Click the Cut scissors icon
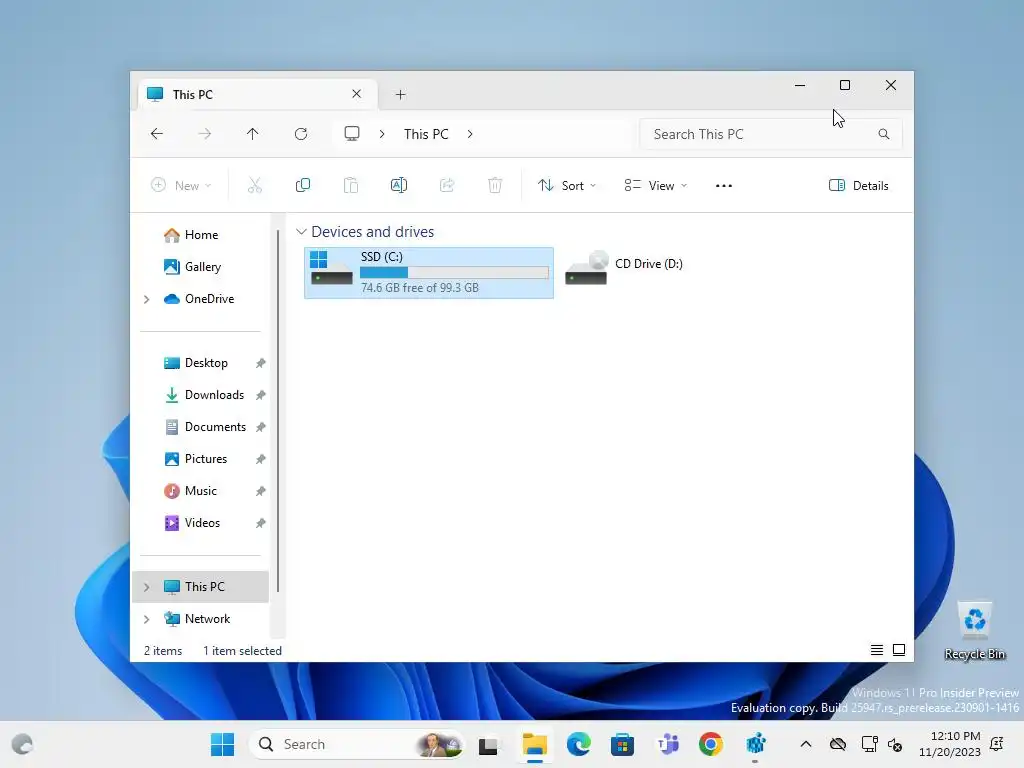 [255, 185]
